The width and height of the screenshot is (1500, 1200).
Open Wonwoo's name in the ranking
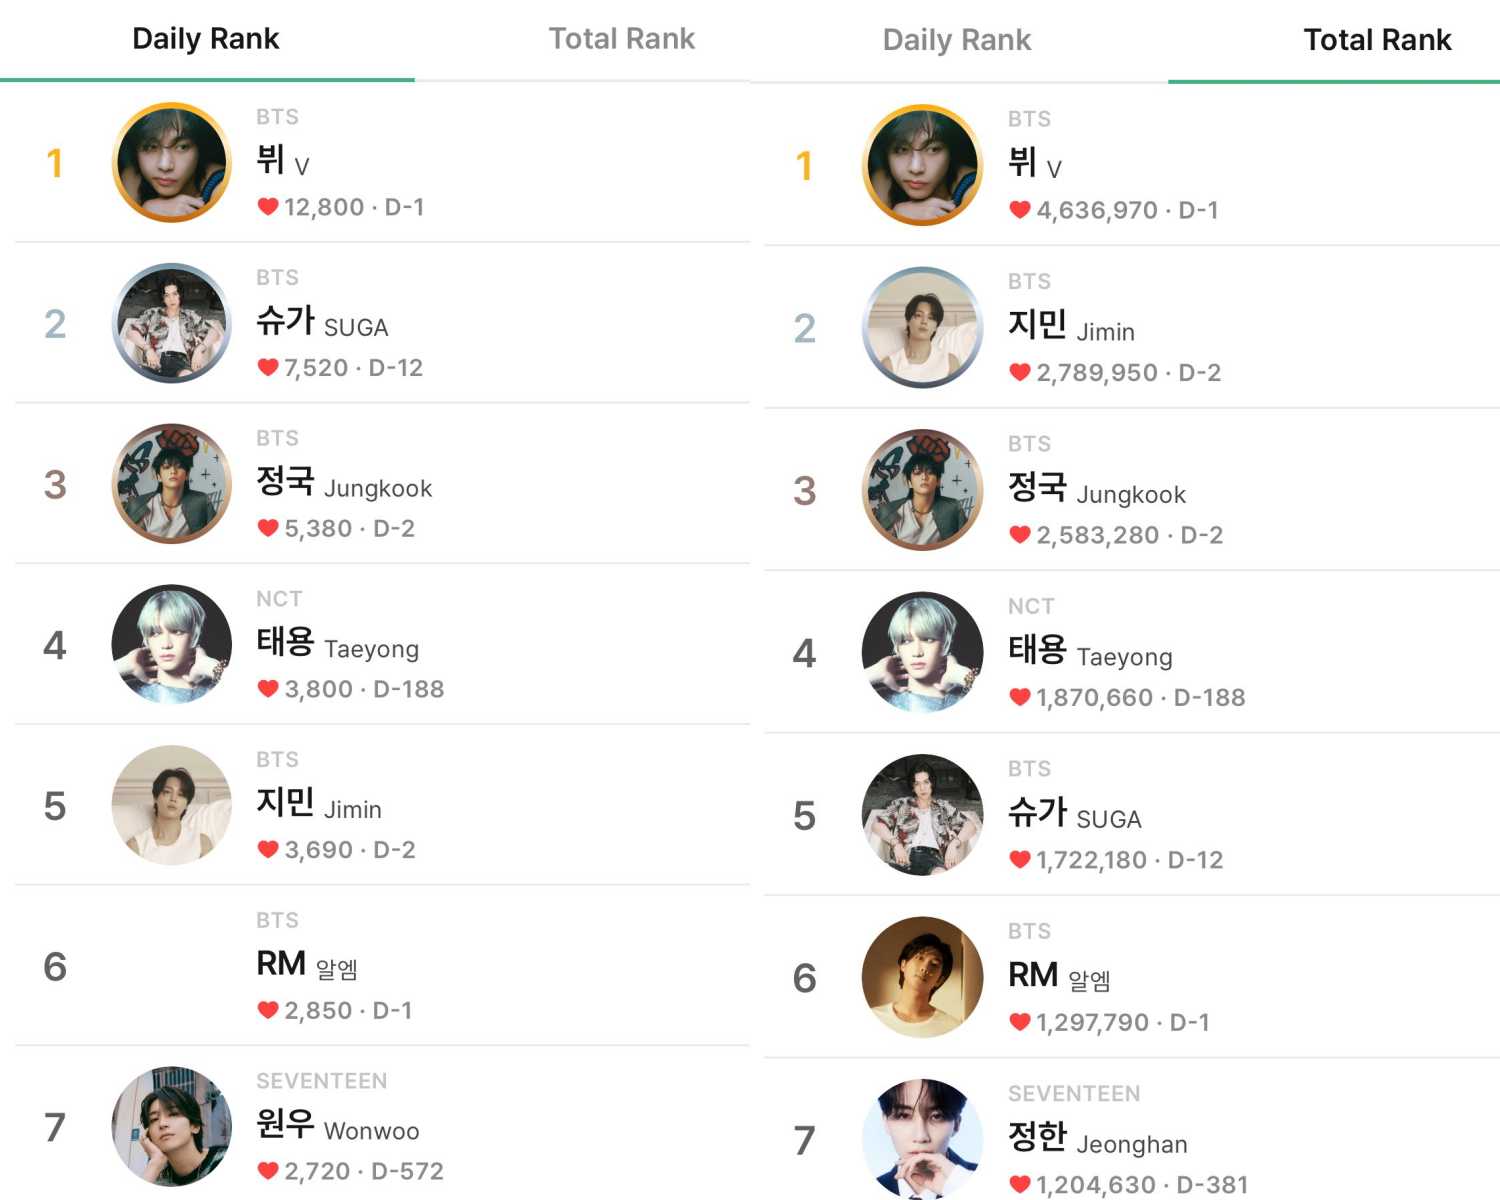click(x=338, y=1126)
